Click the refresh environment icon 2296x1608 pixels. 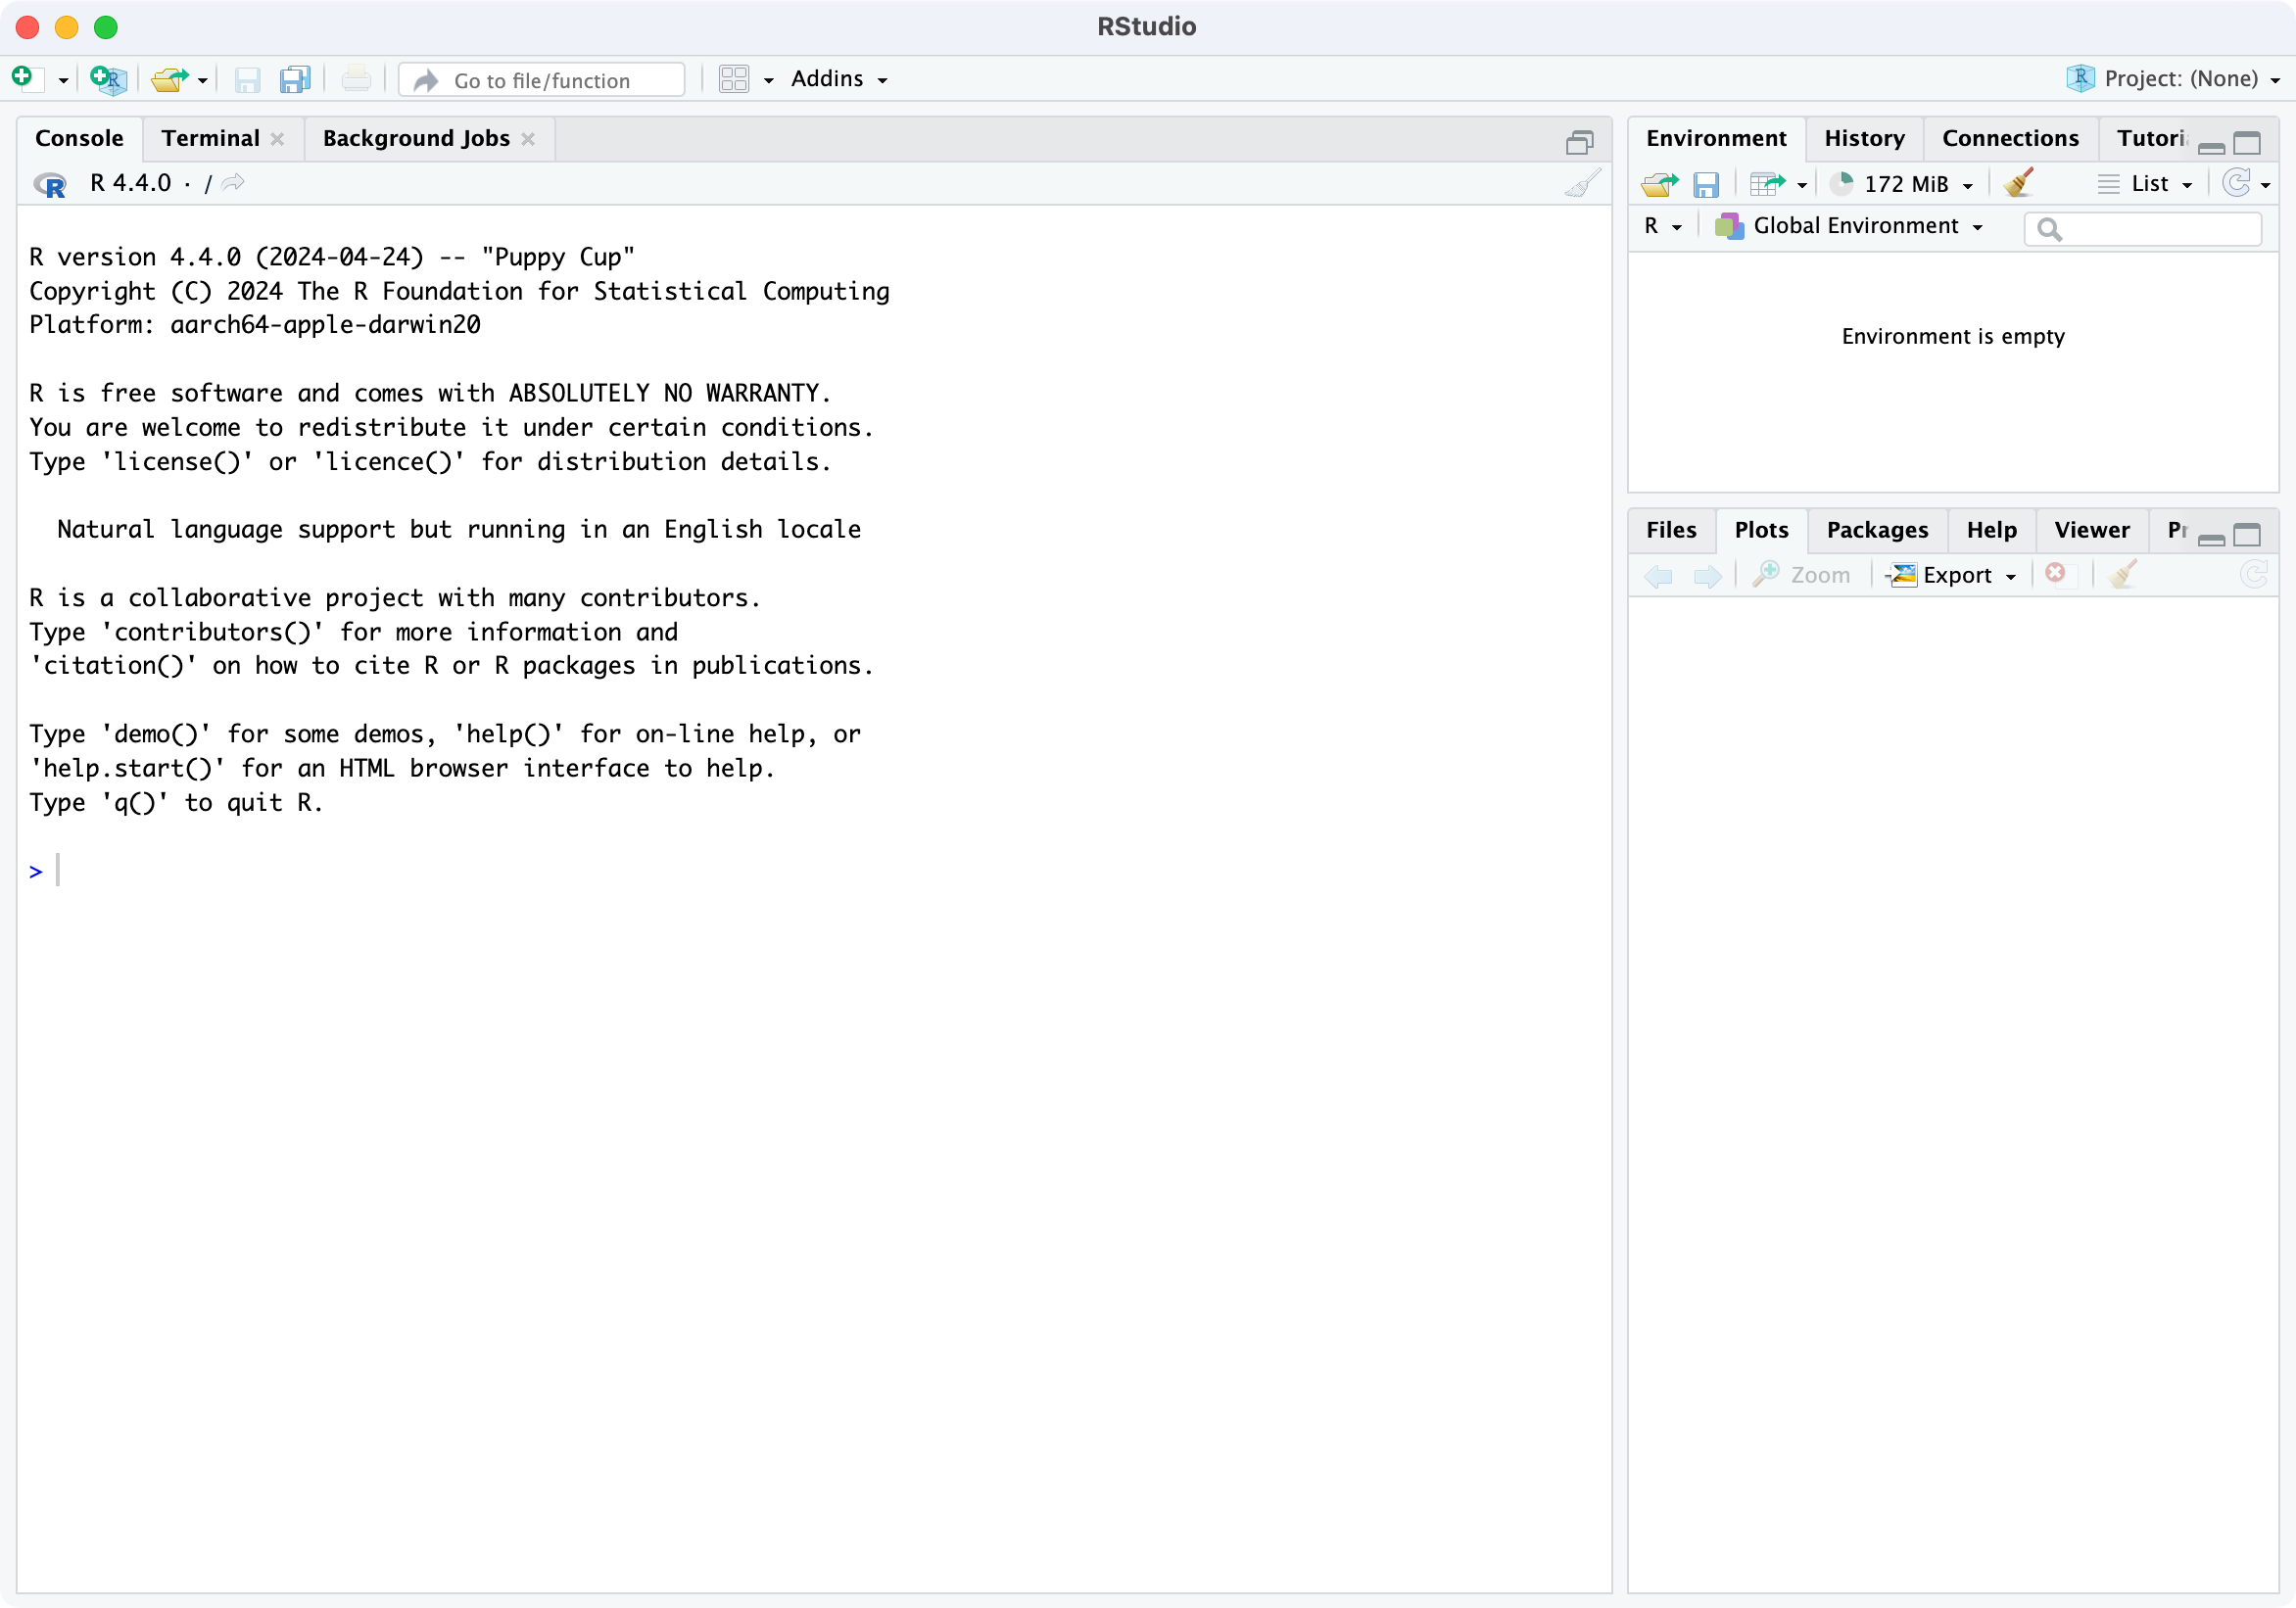[2237, 183]
